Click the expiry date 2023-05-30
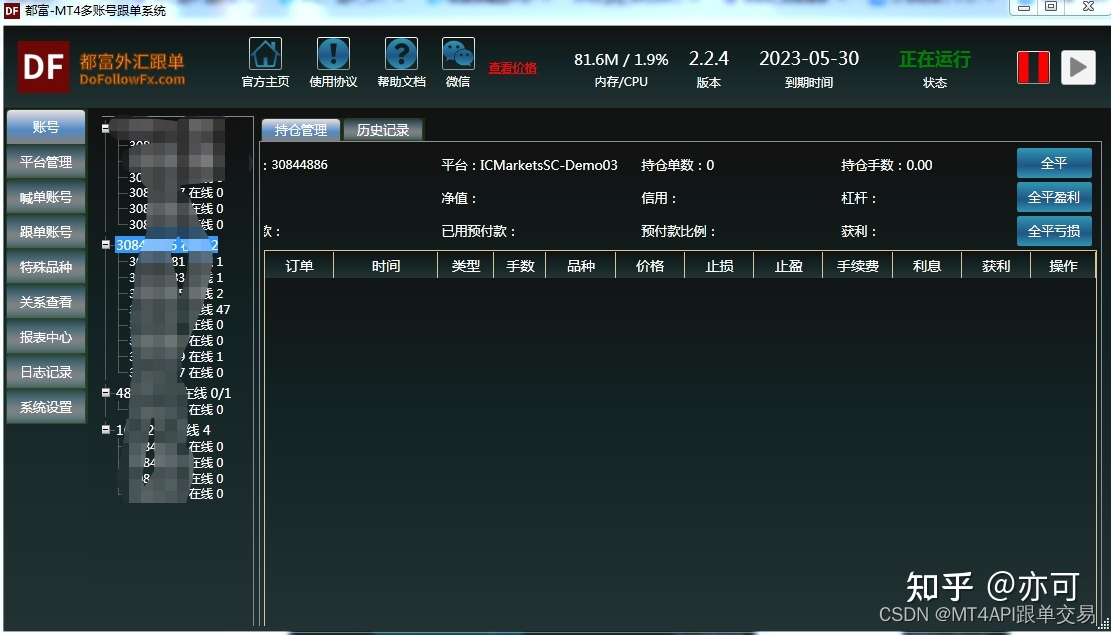The height and width of the screenshot is (635, 1111). (809, 59)
